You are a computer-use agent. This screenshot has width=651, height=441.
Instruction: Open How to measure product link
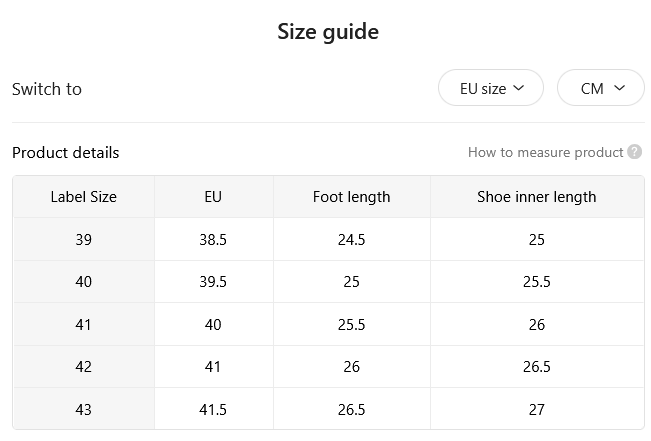coord(546,152)
